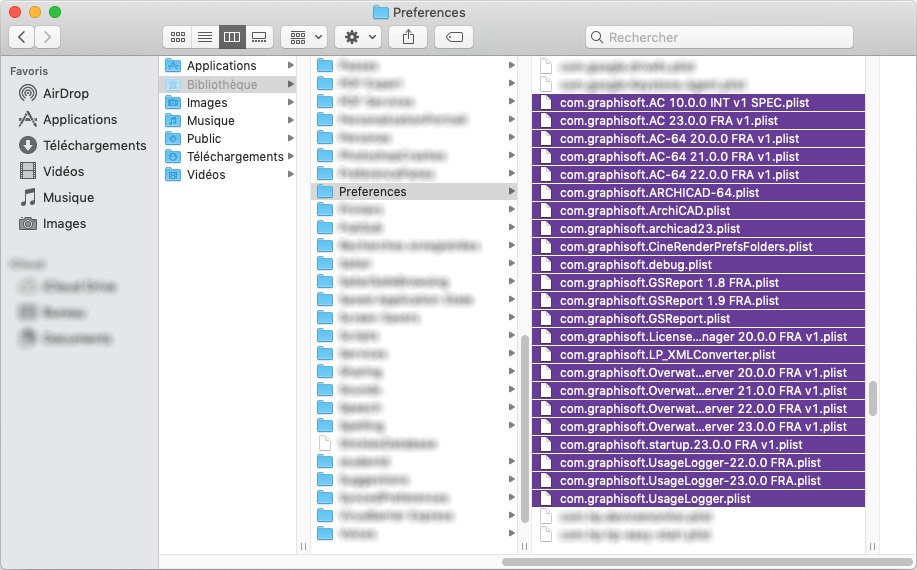Screen dimensions: 917x570
Task: Expand arrow next to Preferences folder
Action: pyautogui.click(x=512, y=192)
